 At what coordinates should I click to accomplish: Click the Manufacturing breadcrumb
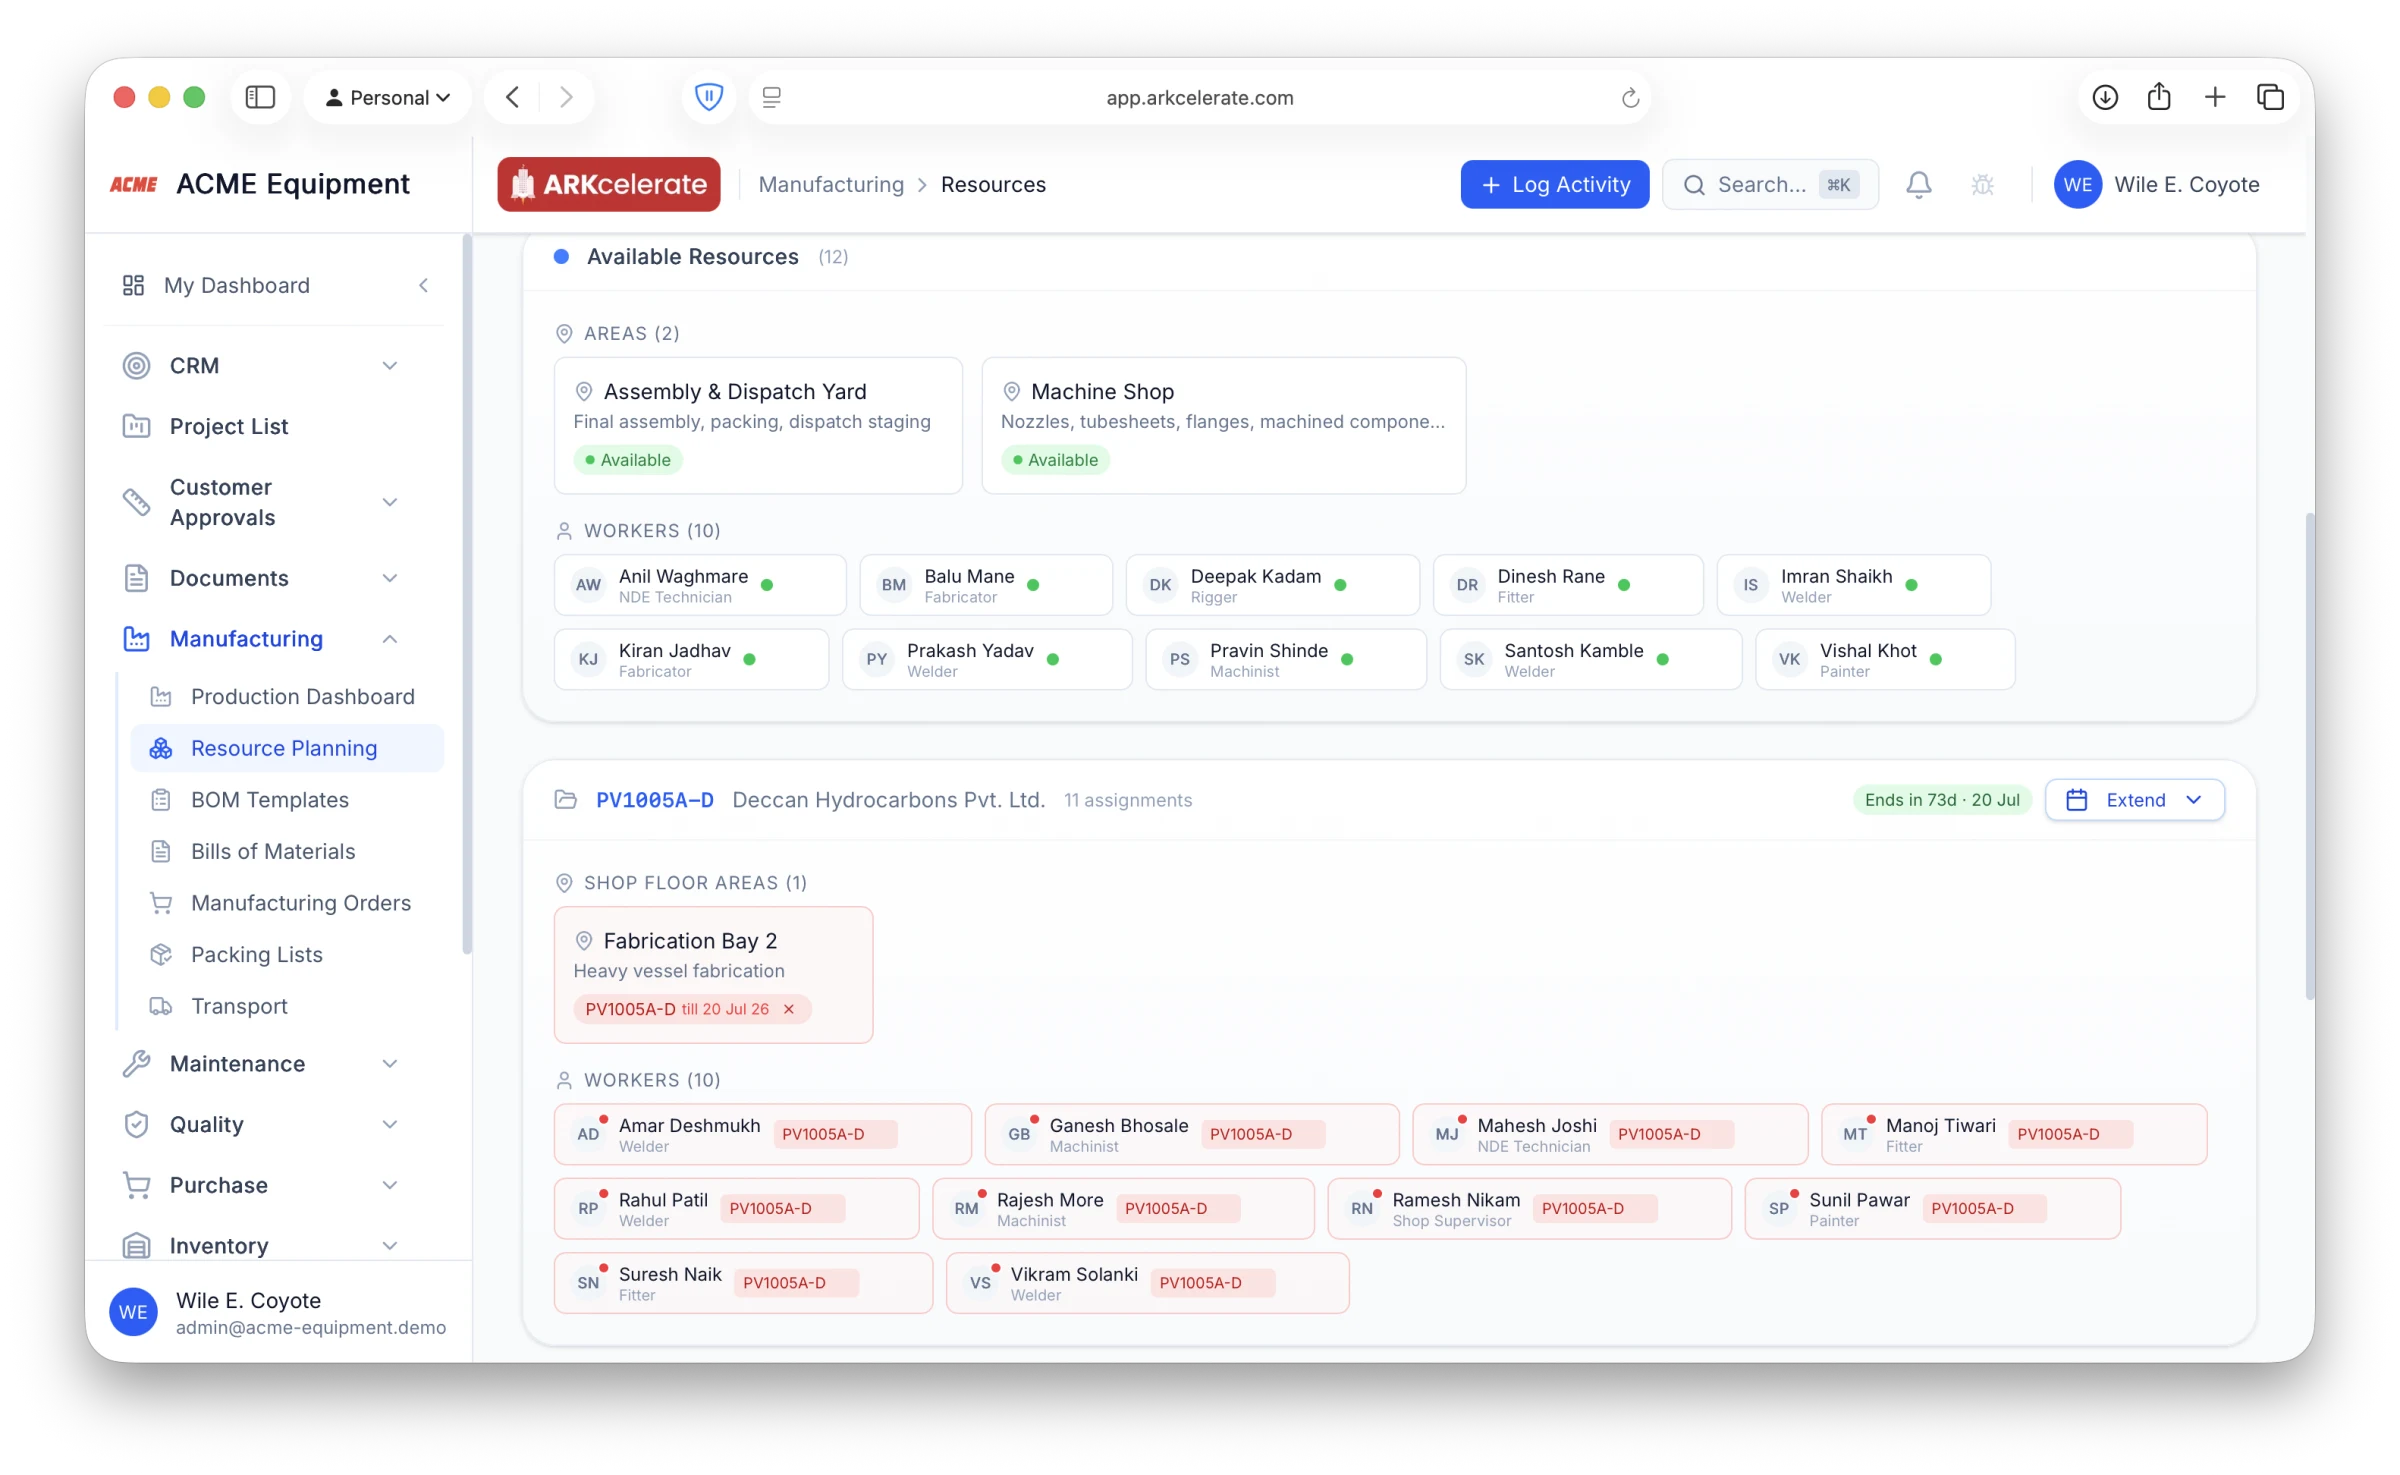[x=831, y=185]
